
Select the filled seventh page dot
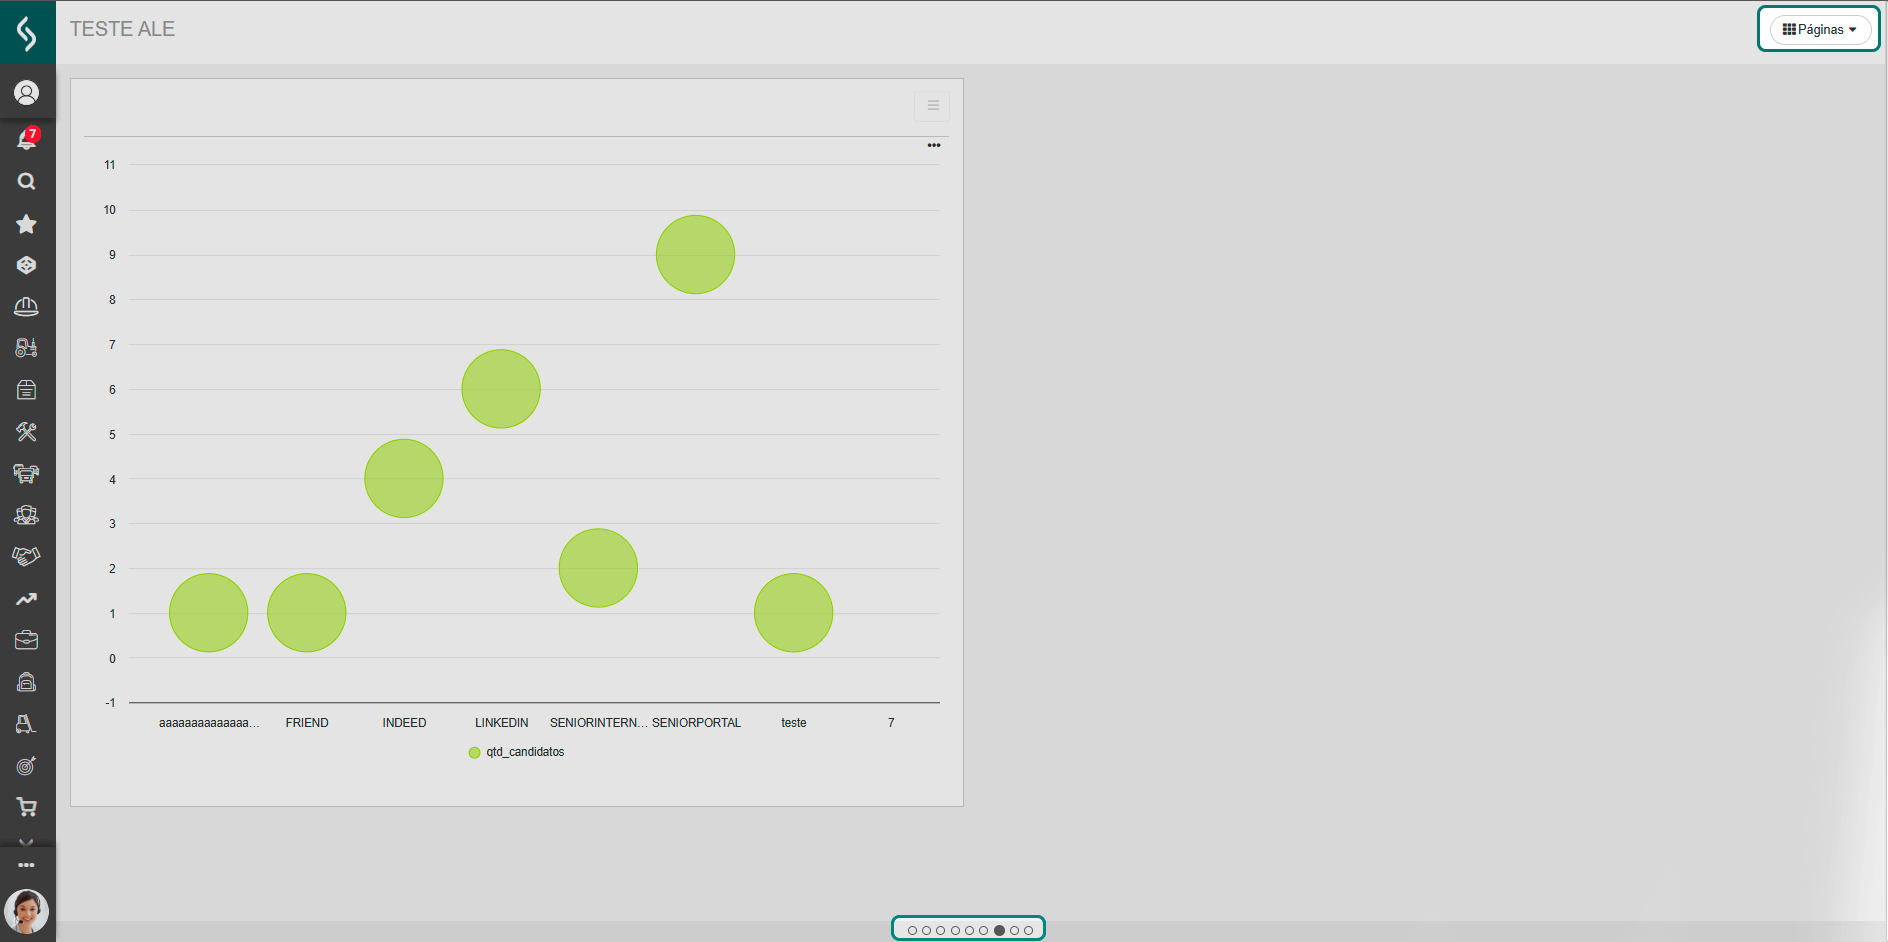point(999,931)
